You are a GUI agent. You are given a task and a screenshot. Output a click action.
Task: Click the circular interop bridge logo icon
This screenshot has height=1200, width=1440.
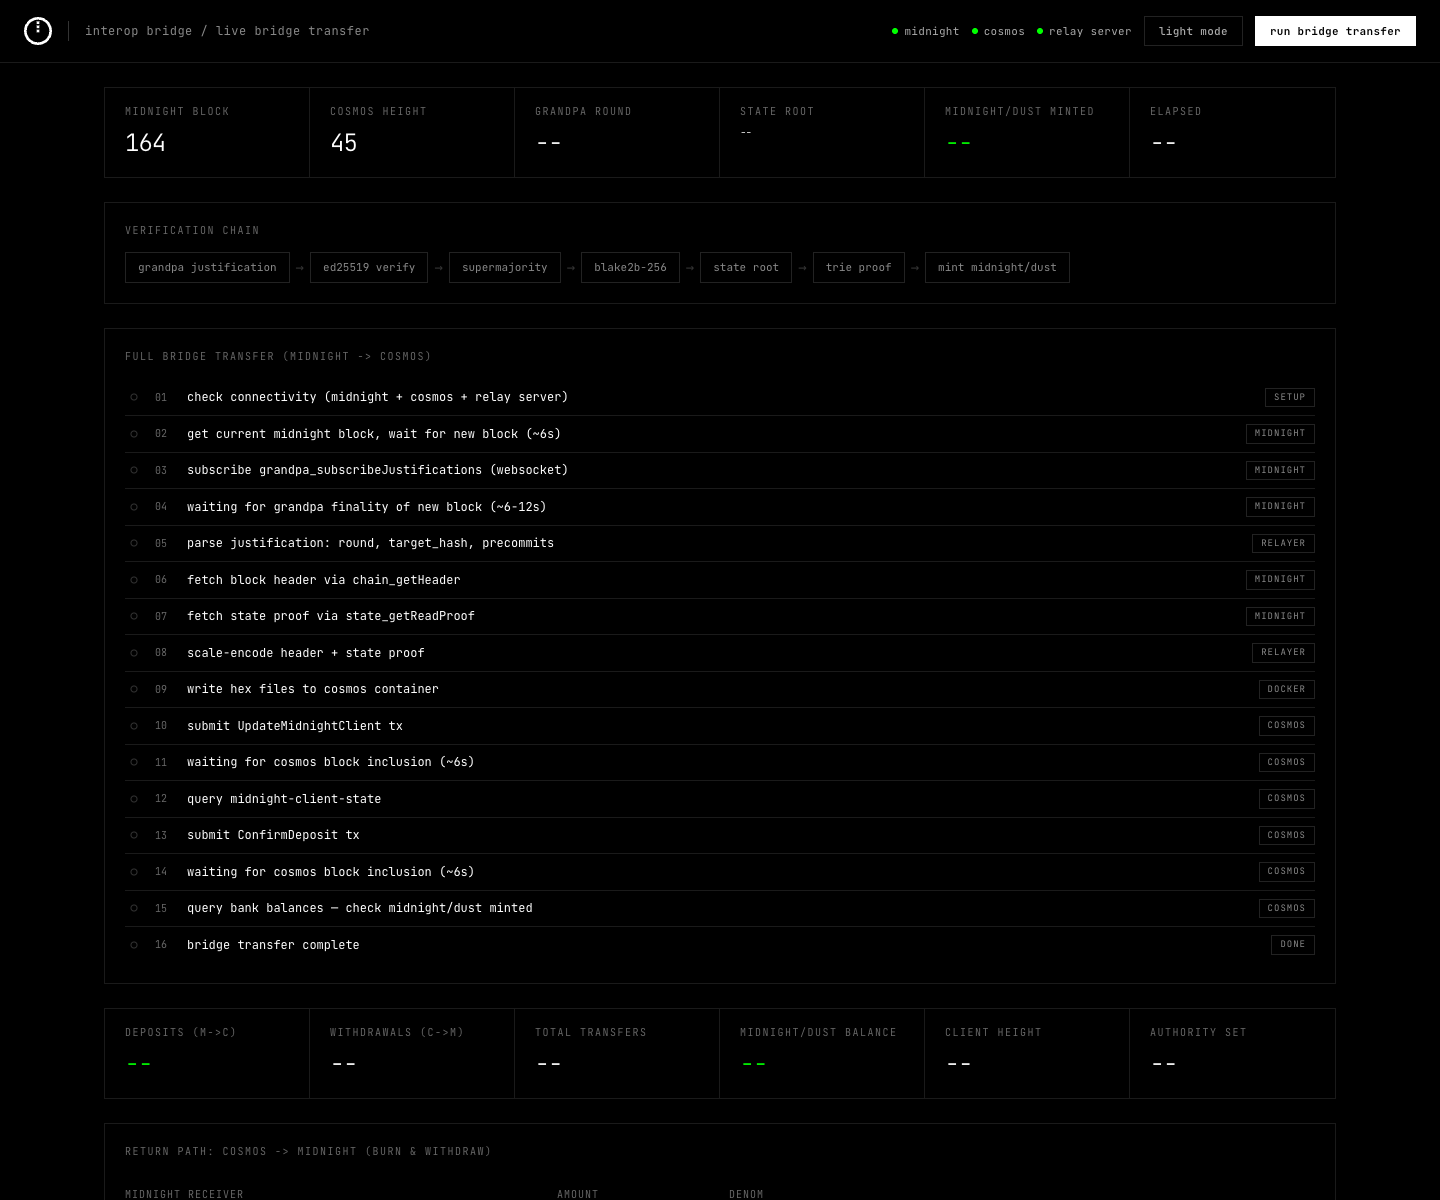coord(37,31)
